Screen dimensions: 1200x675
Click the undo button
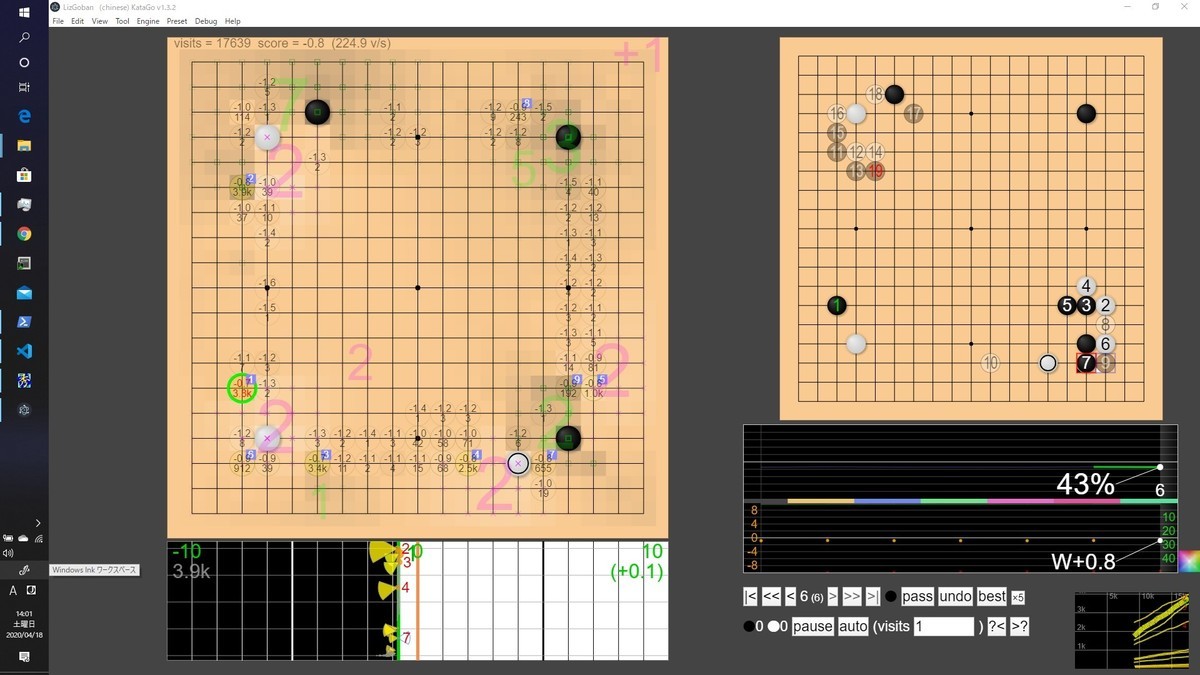pyautogui.click(x=955, y=597)
